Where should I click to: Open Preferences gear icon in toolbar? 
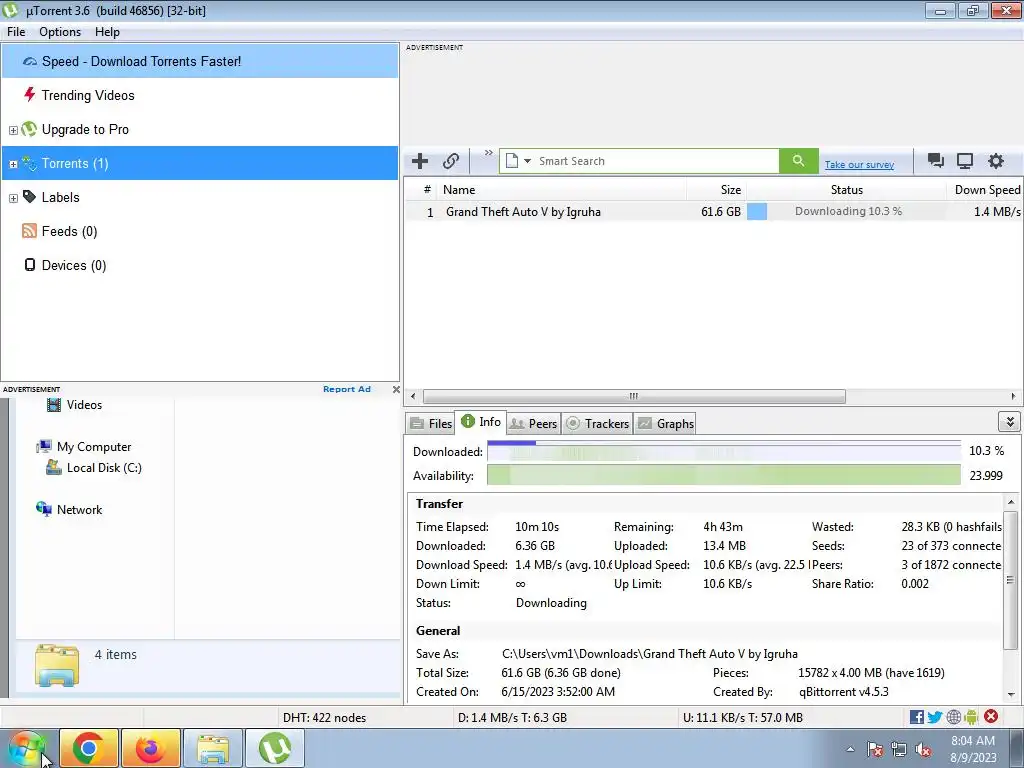[x=995, y=161]
